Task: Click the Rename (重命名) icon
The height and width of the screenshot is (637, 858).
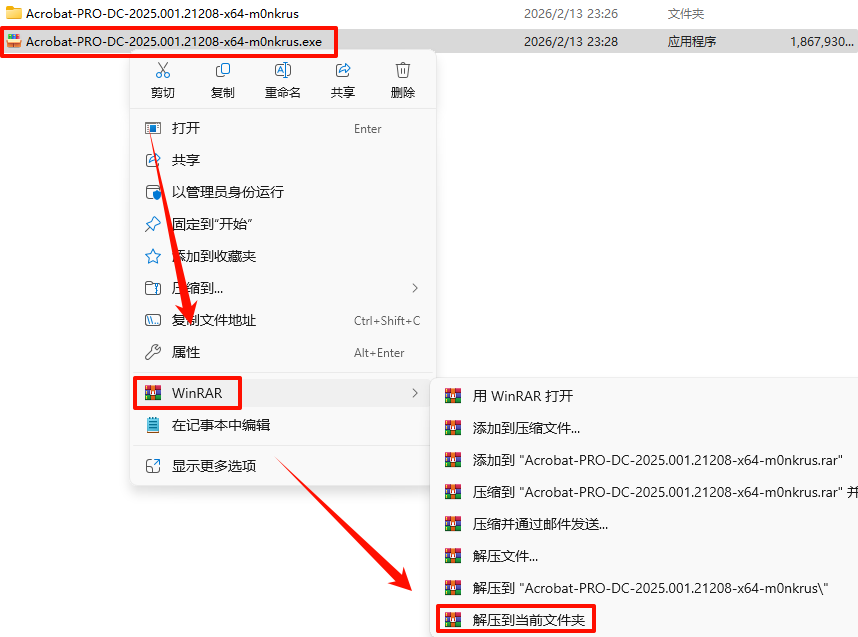Action: 283,71
